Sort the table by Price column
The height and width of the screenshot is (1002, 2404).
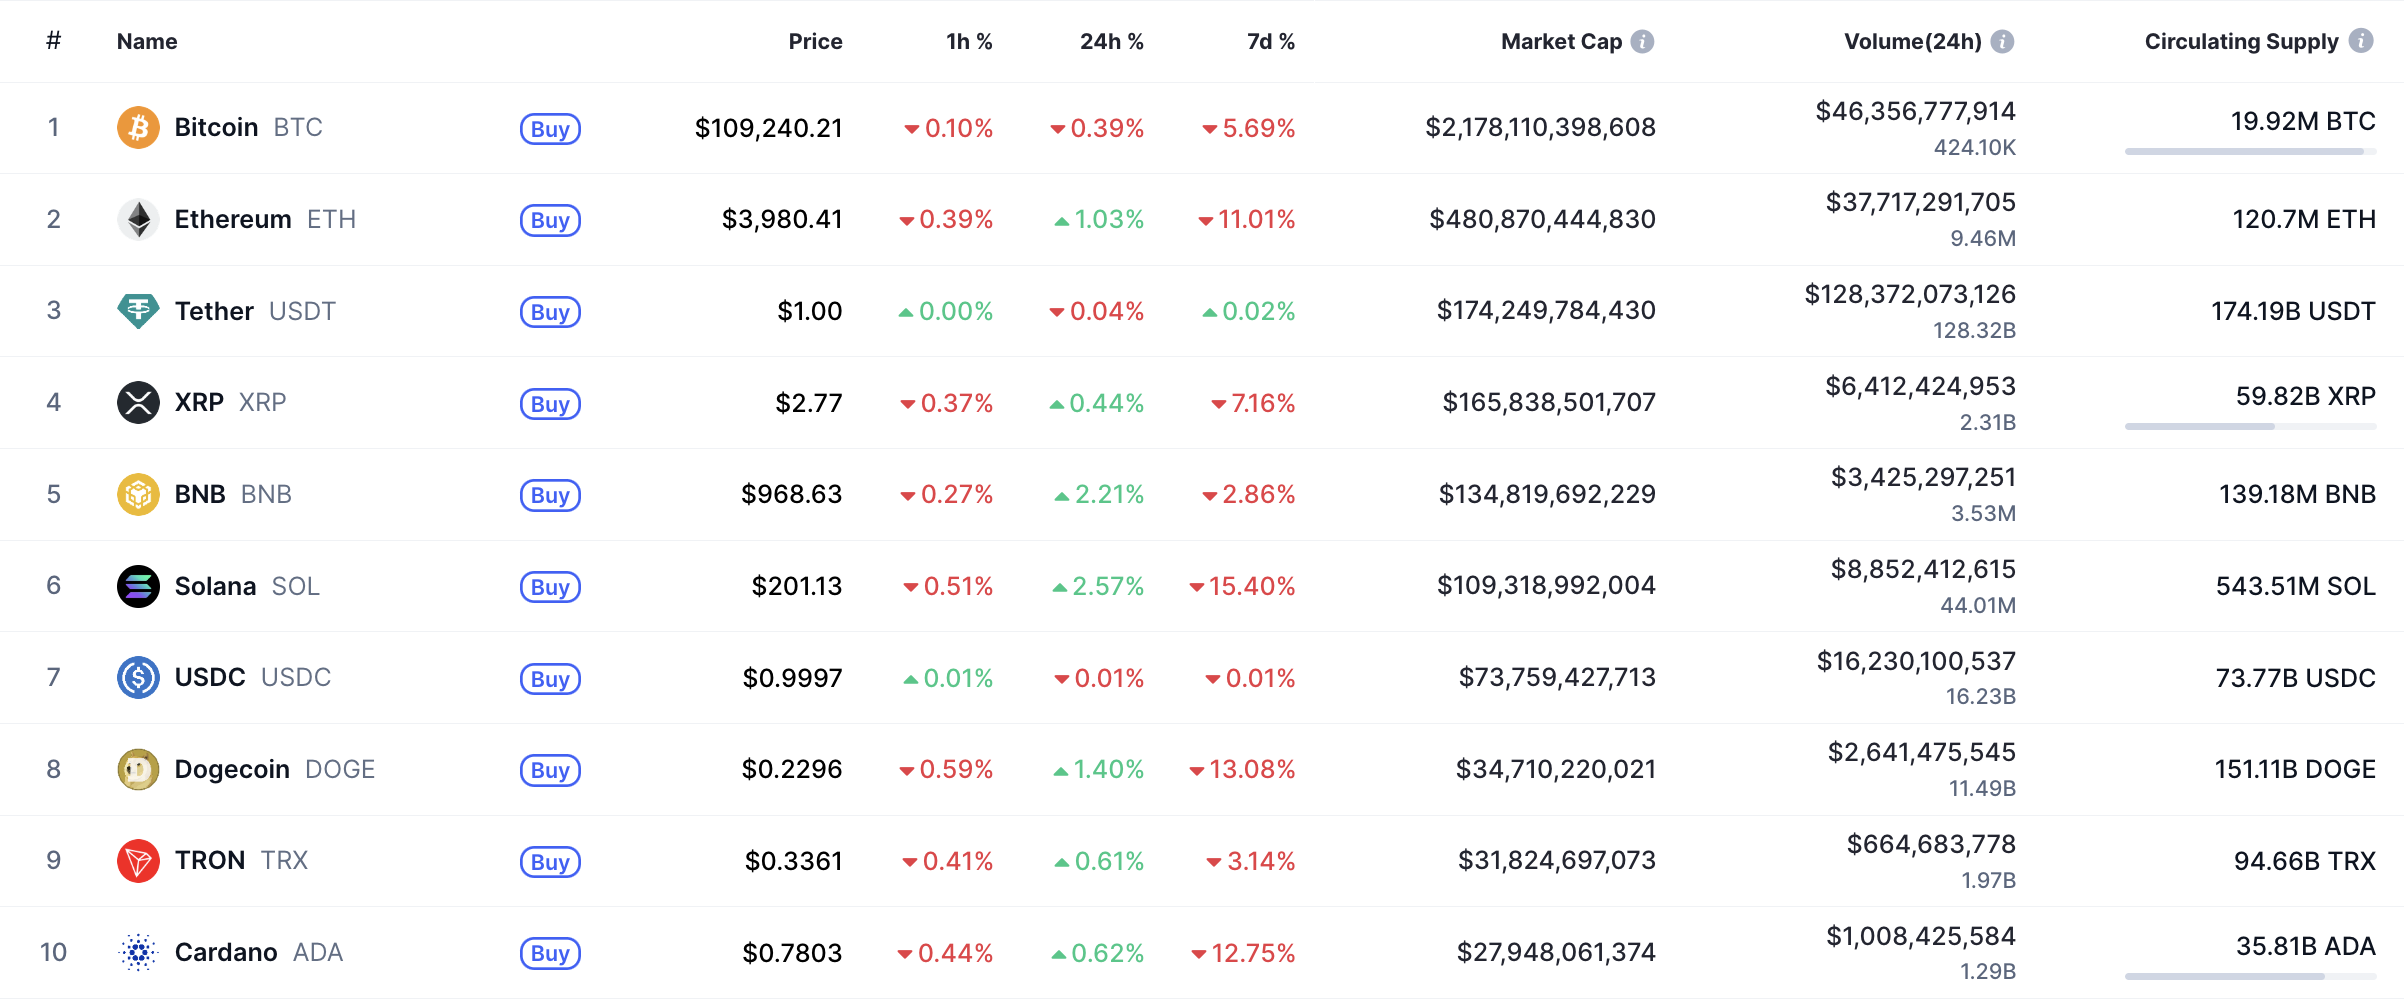click(815, 42)
